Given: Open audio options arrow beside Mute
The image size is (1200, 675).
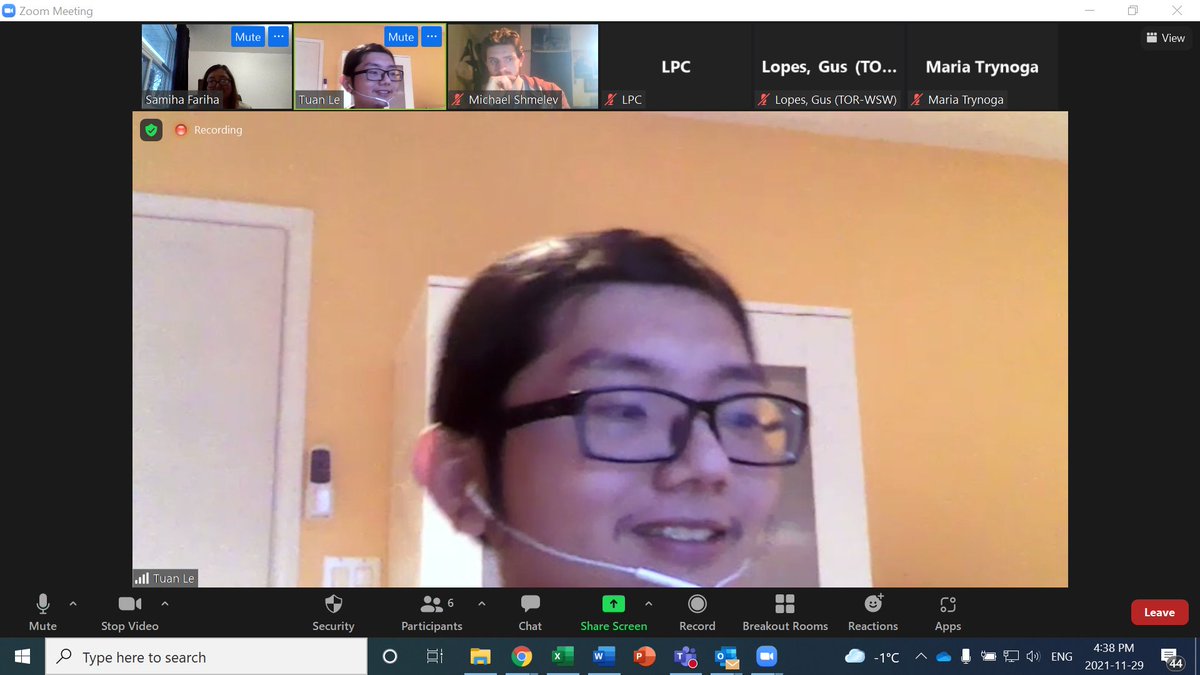Looking at the screenshot, I should click(x=73, y=604).
